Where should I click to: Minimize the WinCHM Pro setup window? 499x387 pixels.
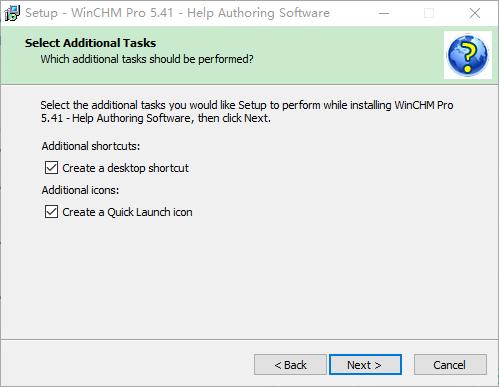click(384, 13)
